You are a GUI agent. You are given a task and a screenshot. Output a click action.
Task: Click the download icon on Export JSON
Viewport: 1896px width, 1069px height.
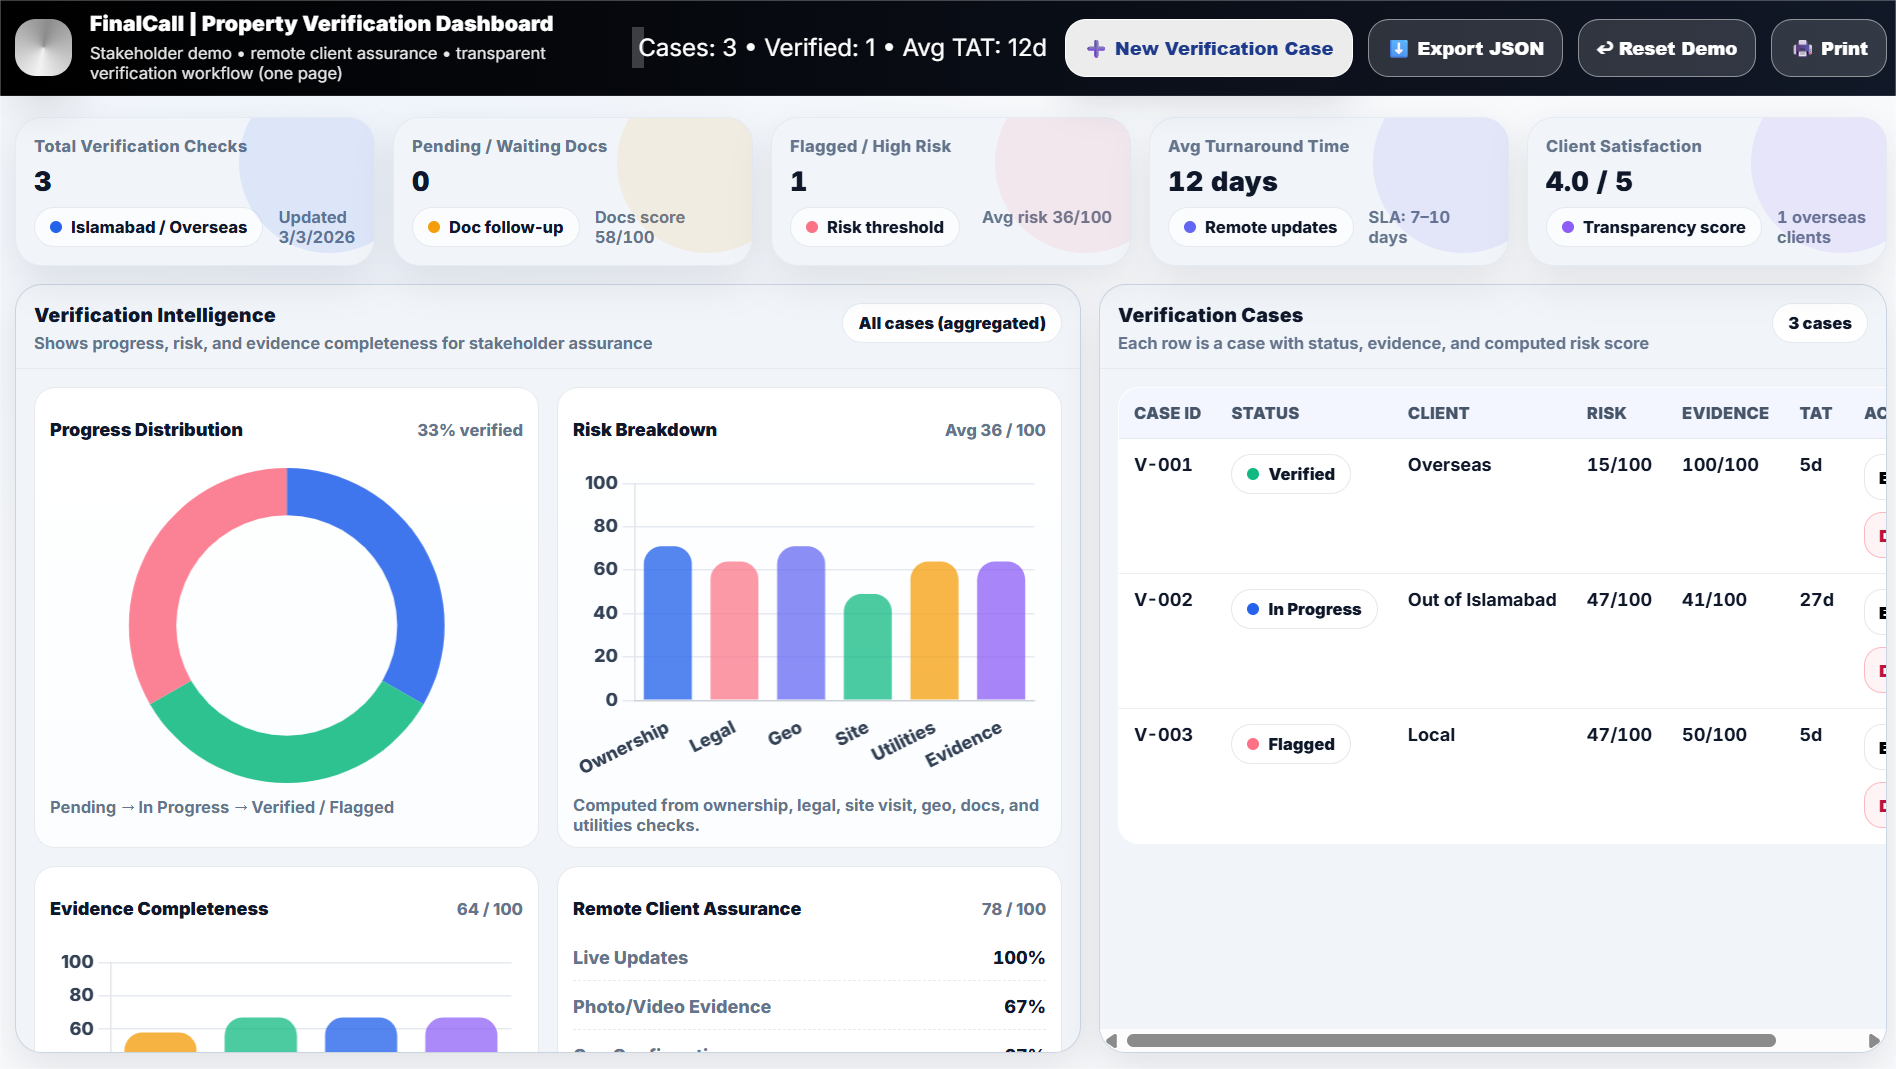(1399, 49)
